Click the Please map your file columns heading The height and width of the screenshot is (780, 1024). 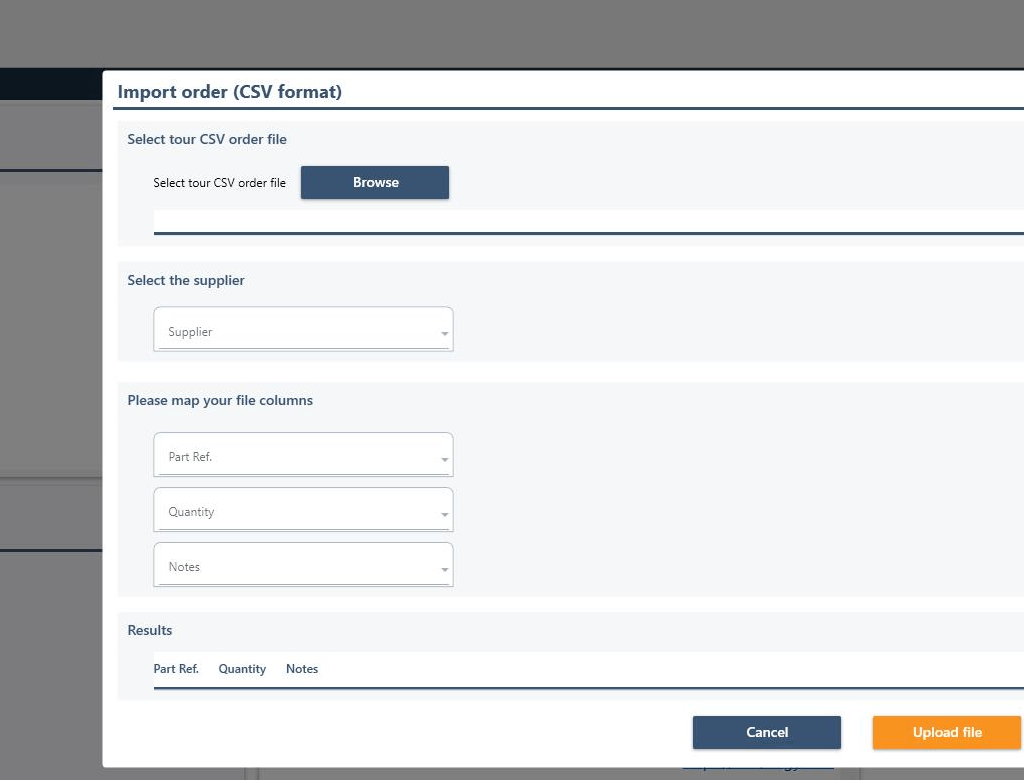(x=220, y=400)
